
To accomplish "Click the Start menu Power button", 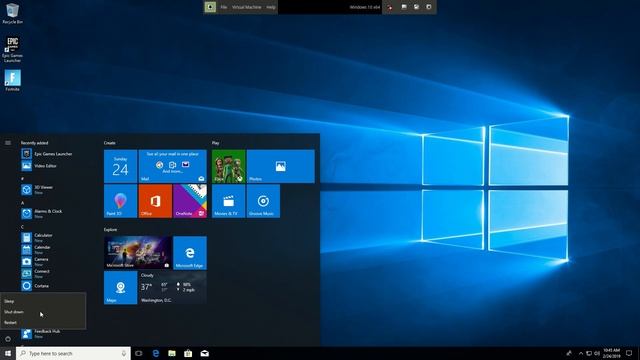I will click(x=8, y=339).
